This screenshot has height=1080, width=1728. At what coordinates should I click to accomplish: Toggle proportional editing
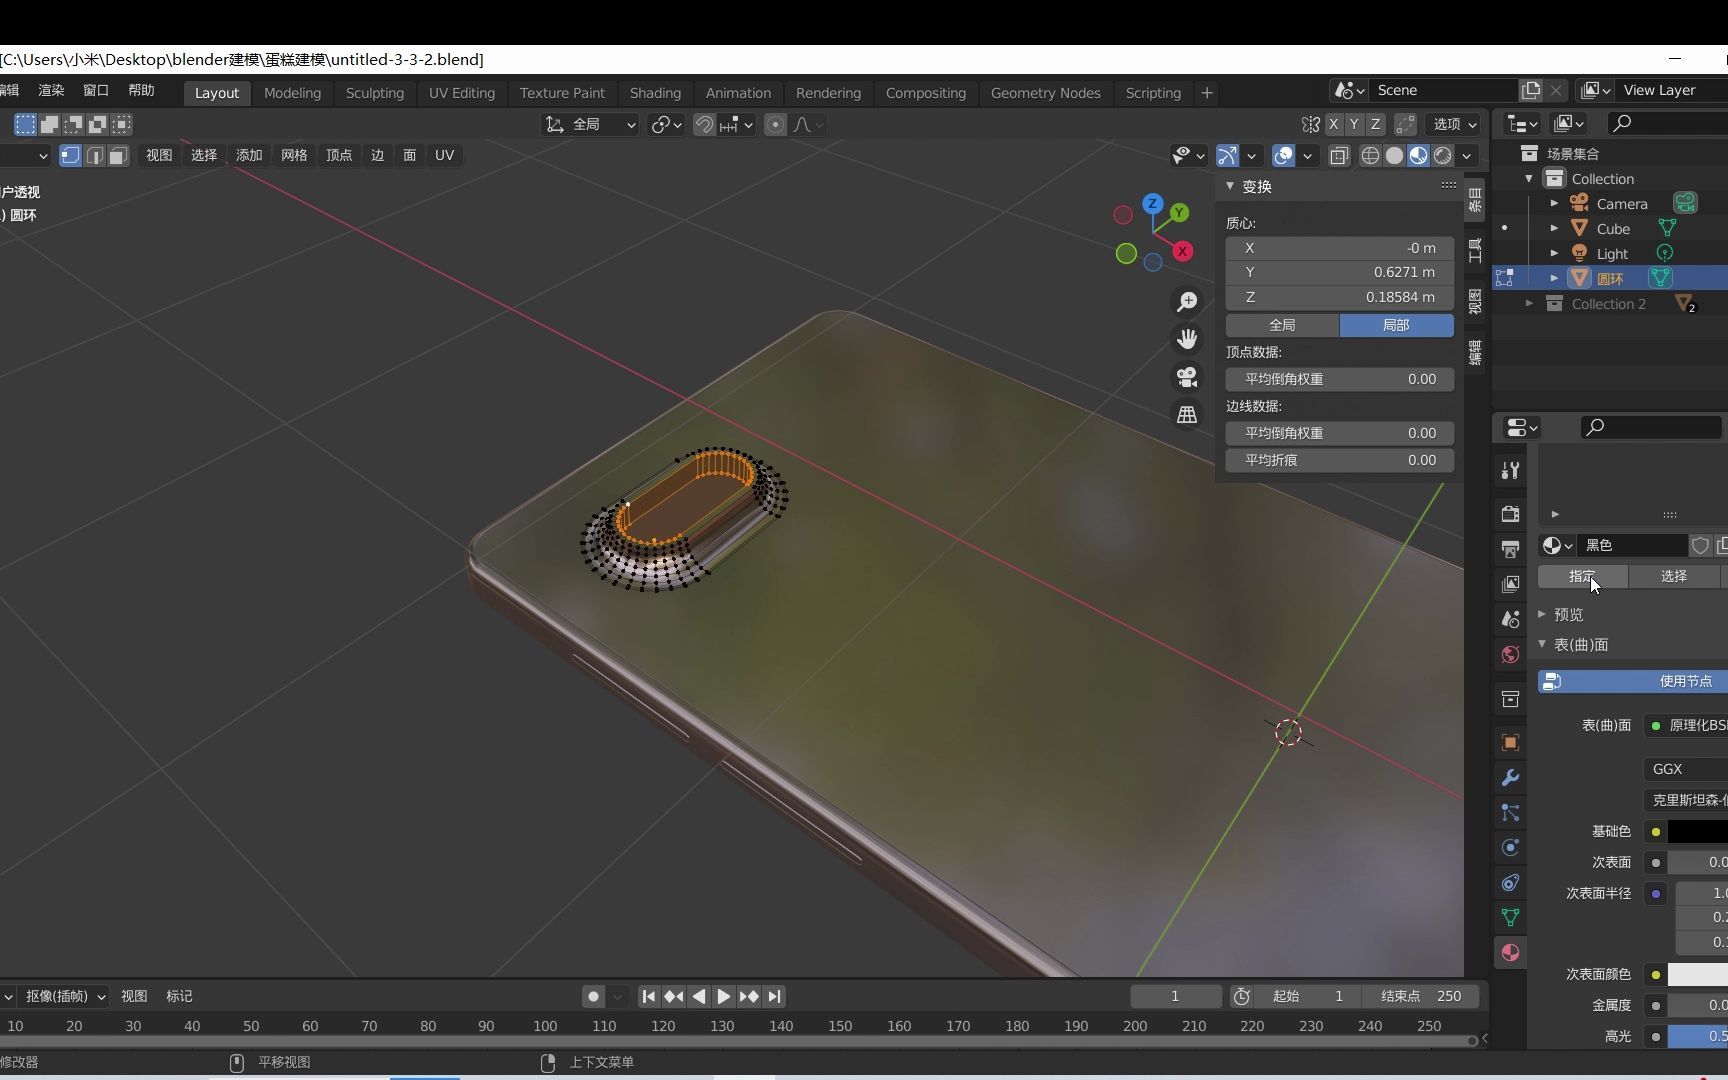pos(776,124)
